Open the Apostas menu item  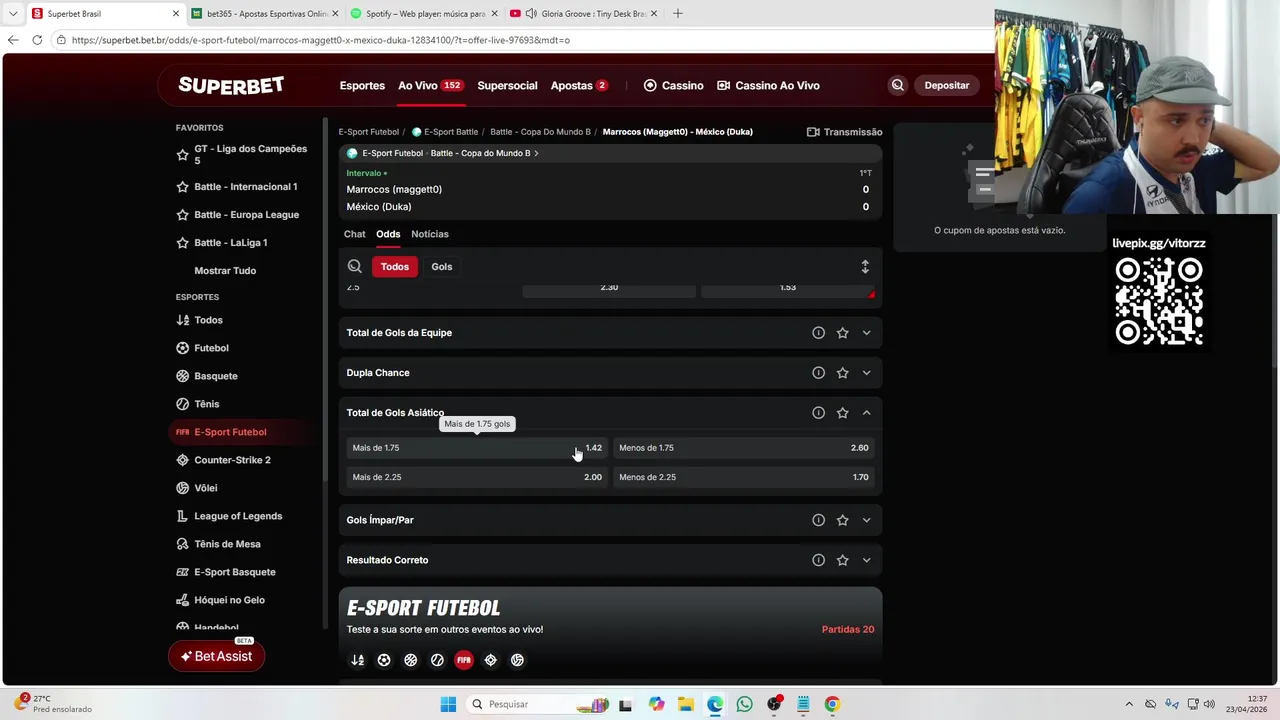point(579,86)
